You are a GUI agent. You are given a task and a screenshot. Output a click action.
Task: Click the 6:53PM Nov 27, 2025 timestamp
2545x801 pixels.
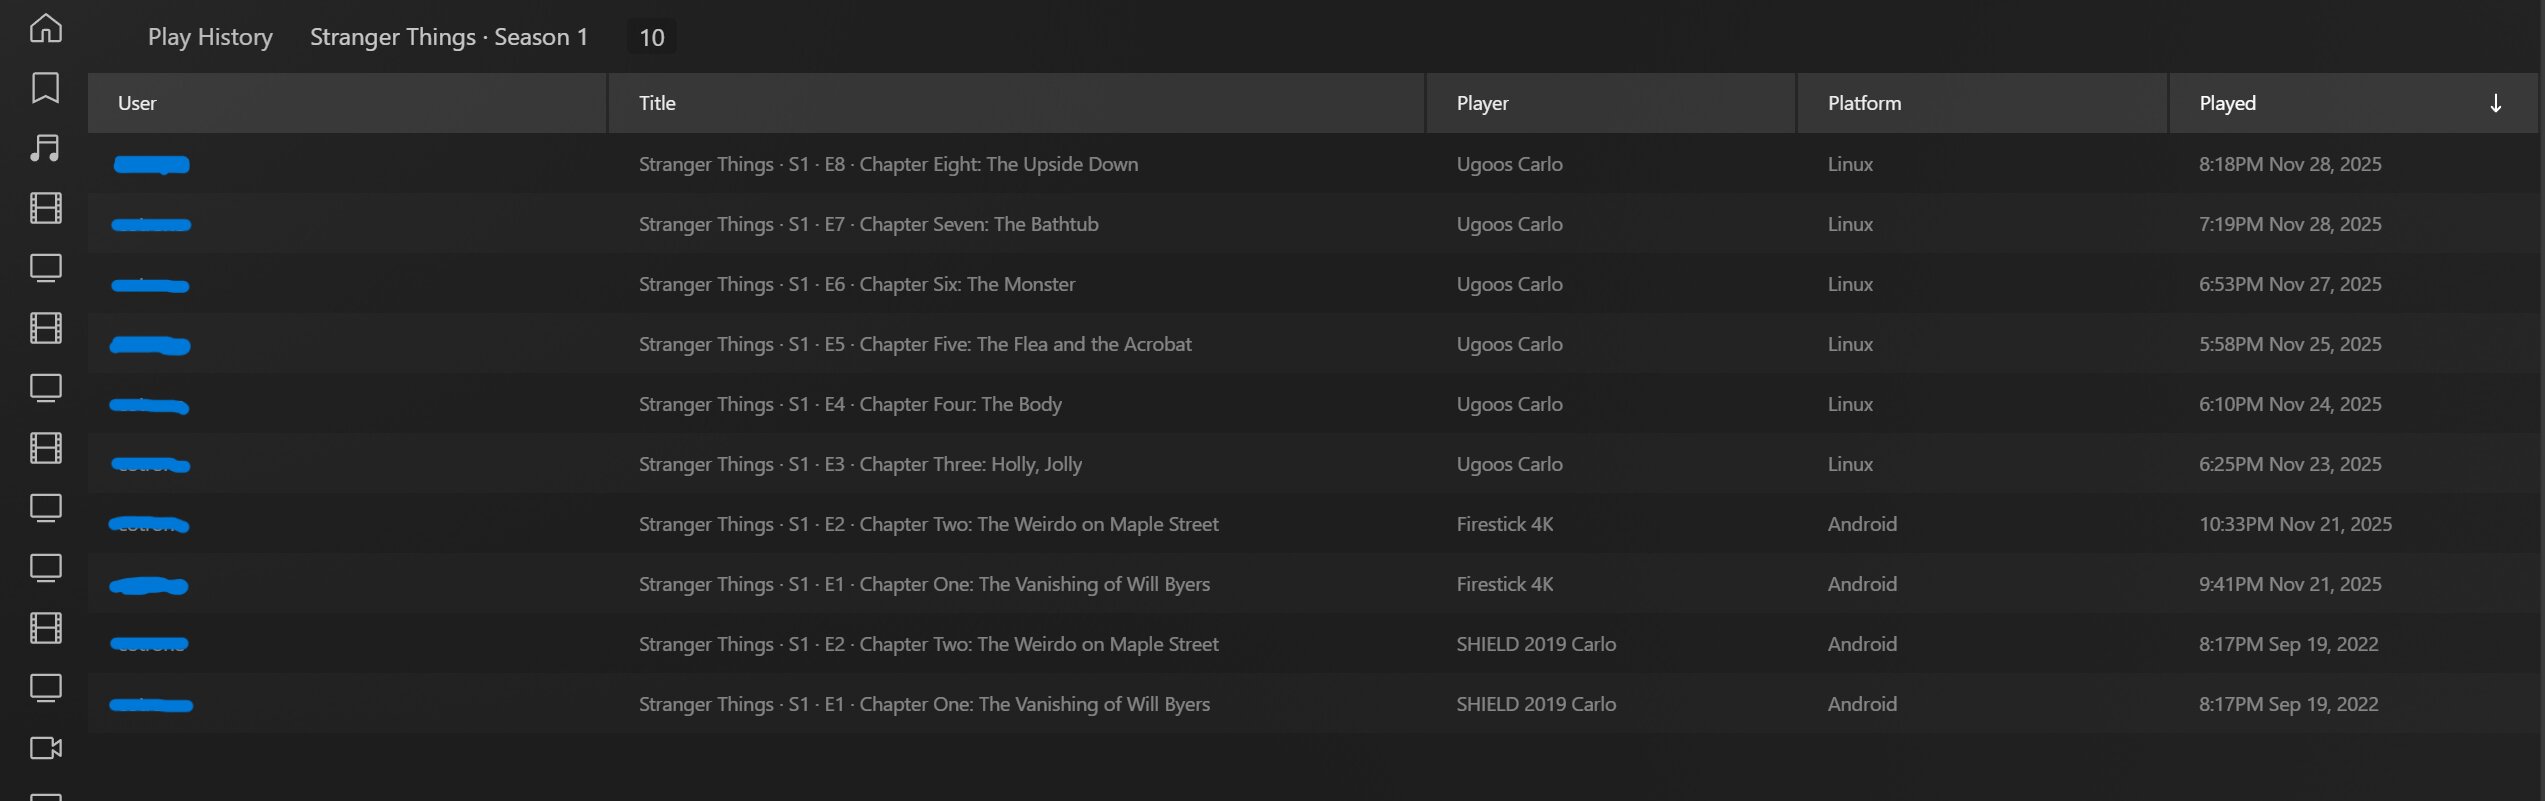click(x=2289, y=284)
